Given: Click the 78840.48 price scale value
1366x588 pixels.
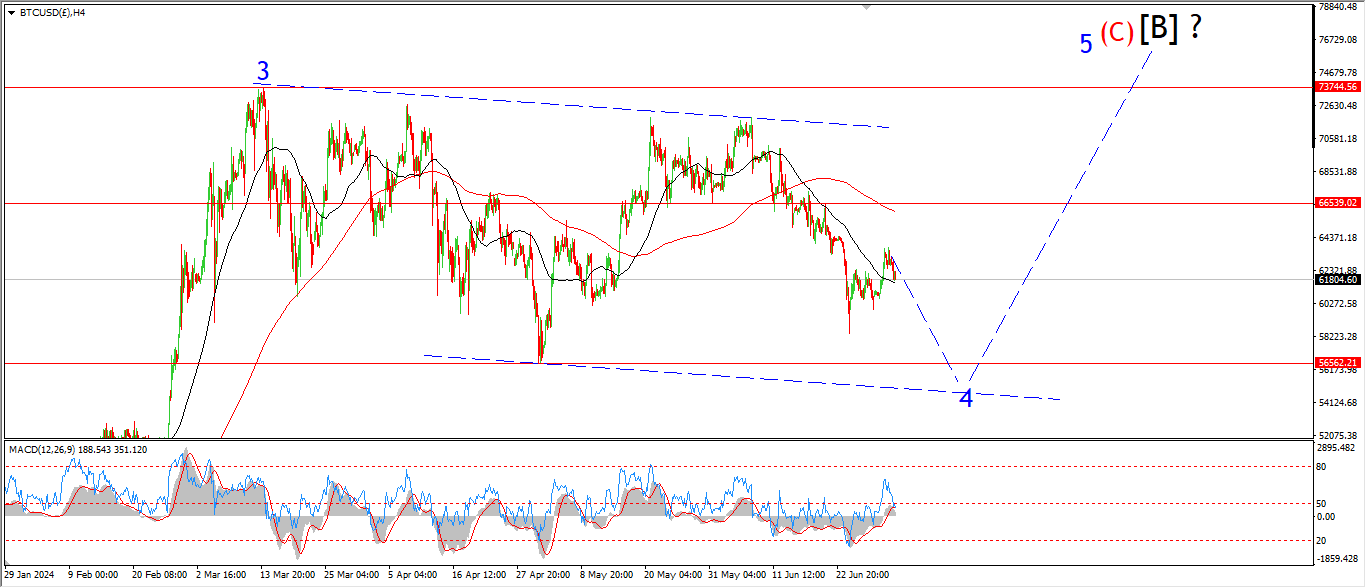Looking at the screenshot, I should [1338, 7].
